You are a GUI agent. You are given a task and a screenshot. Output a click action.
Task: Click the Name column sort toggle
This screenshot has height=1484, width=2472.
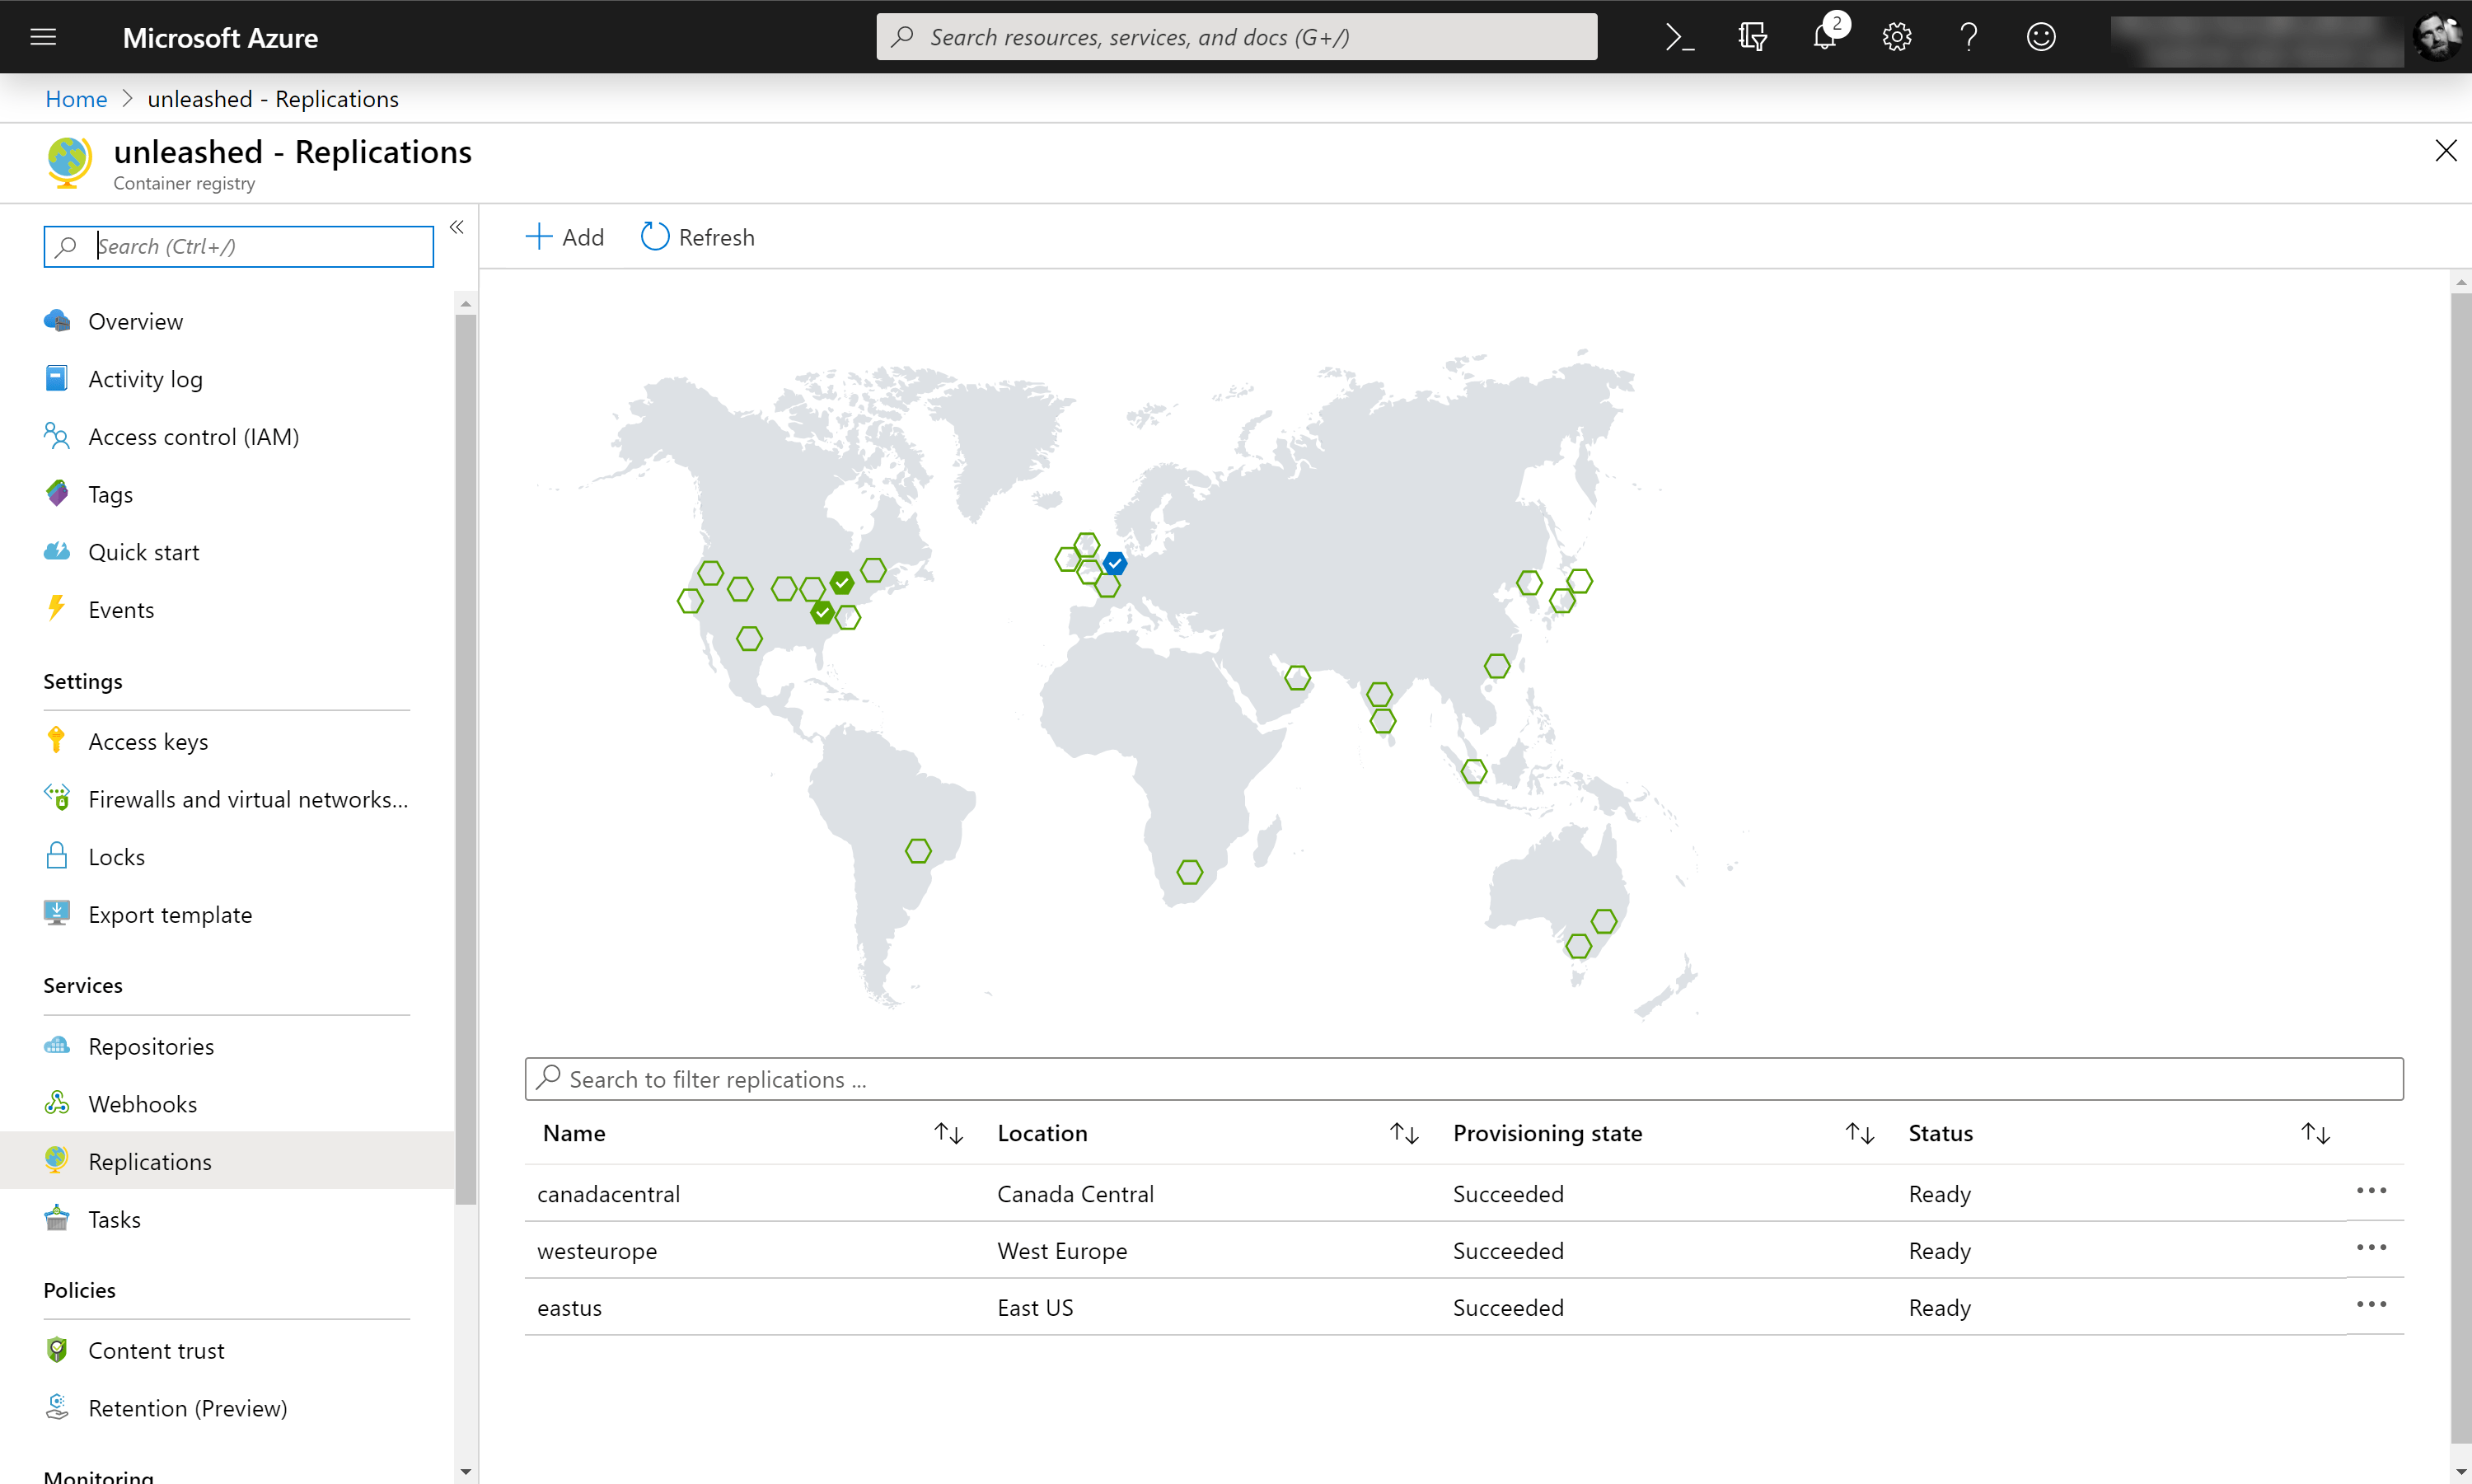947,1132
